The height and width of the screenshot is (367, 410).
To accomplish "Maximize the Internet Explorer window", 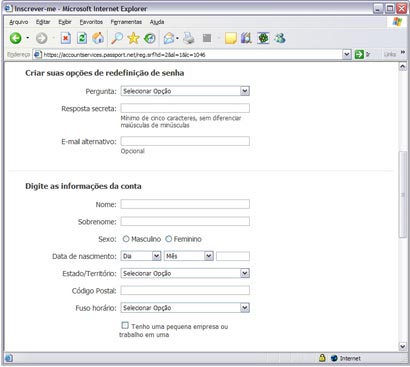I will pyautogui.click(x=390, y=9).
